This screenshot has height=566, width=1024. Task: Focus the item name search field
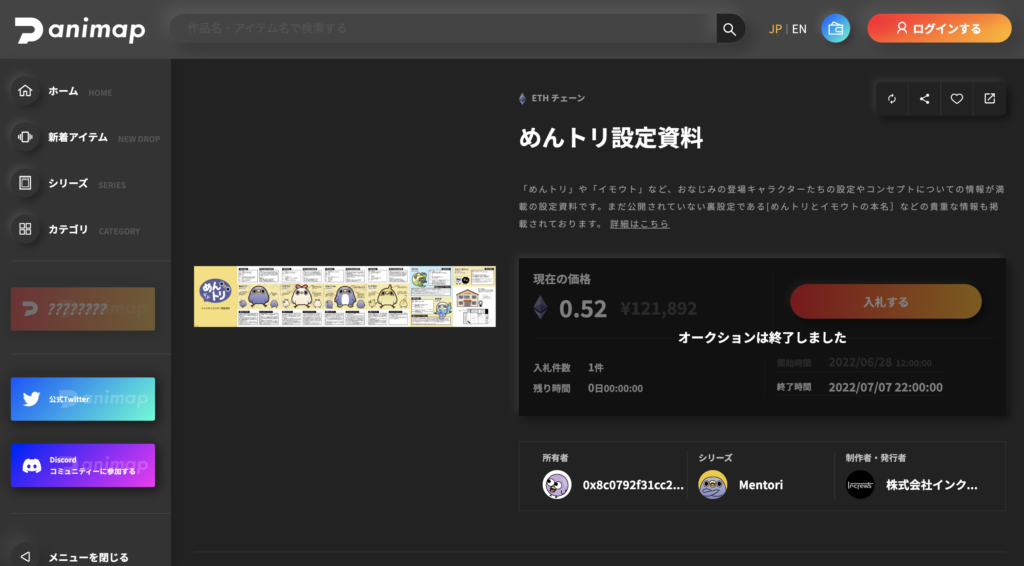point(443,29)
